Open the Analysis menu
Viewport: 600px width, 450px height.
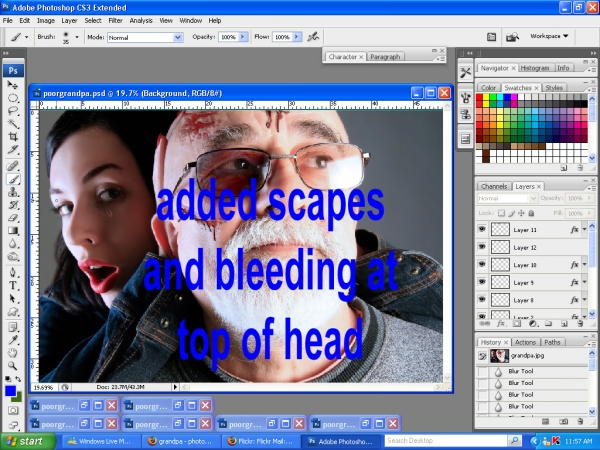click(141, 21)
